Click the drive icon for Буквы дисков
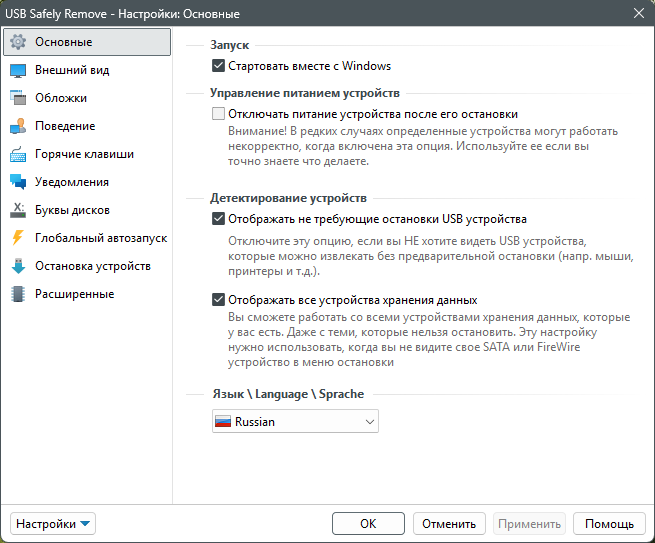Image resolution: width=655 pixels, height=543 pixels. pyautogui.click(x=18, y=210)
